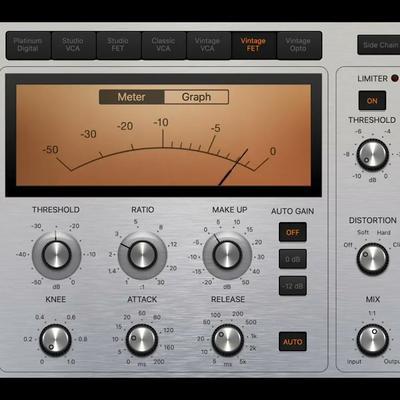This screenshot has height=400, width=400.
Task: Click the Input label under Mix knob
Action: click(x=354, y=362)
